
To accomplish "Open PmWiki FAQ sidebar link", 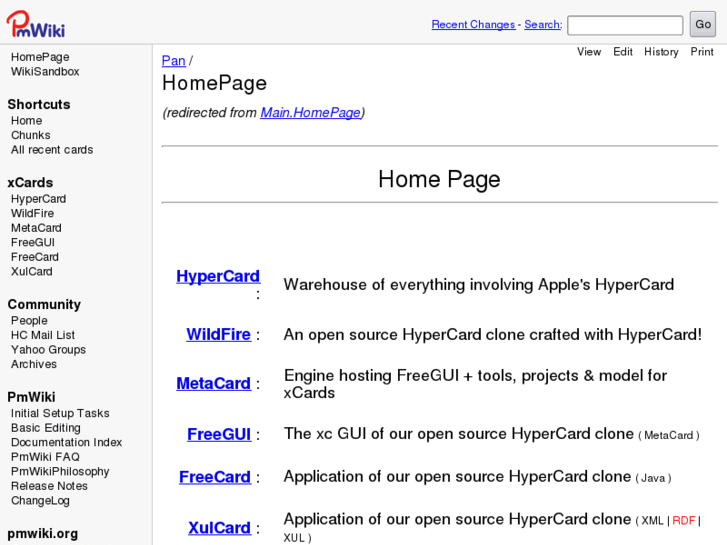I will pos(45,457).
